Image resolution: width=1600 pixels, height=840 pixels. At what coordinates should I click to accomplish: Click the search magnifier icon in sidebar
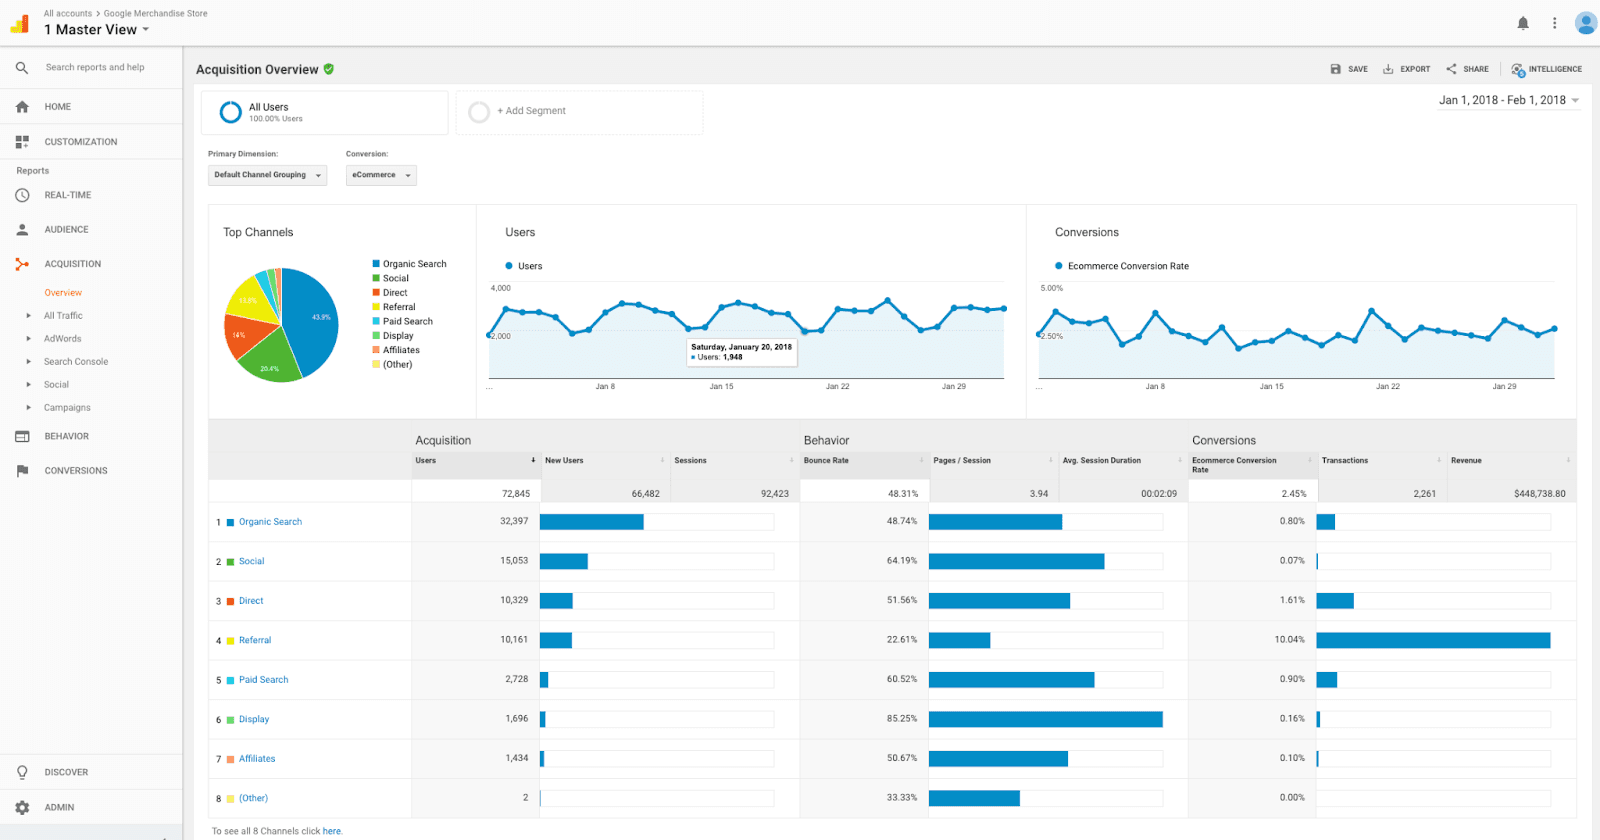[x=22, y=68]
